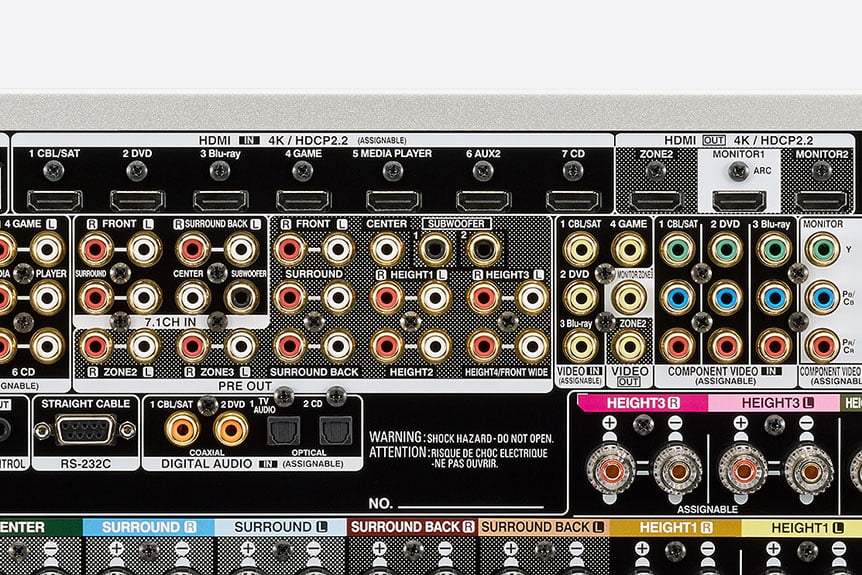Select the HDMI OUT ZONE2 port
Viewport: 862px width, 575px height.
[656, 201]
